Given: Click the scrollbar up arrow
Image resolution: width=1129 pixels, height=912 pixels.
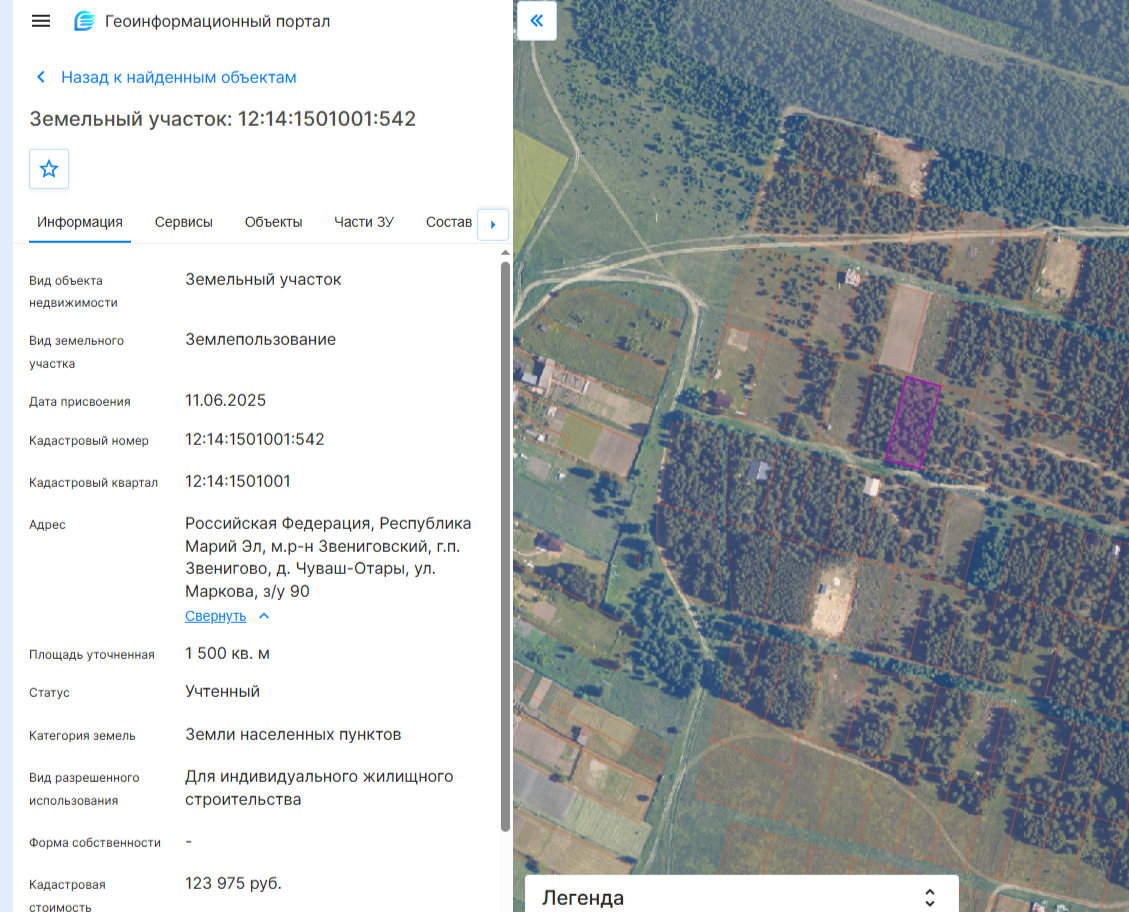Looking at the screenshot, I should tap(505, 253).
